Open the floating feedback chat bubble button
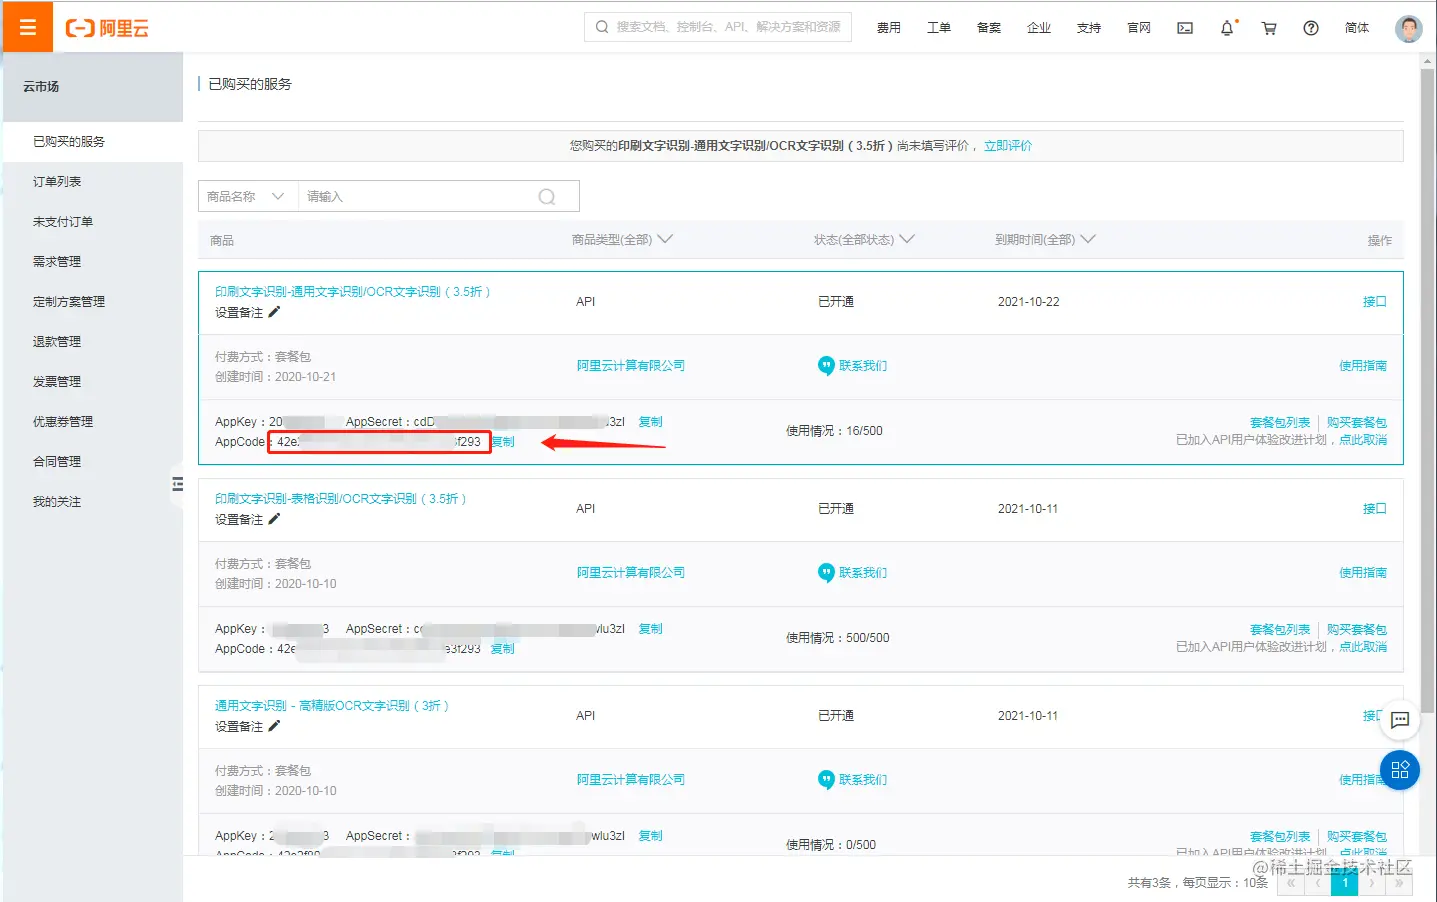This screenshot has height=902, width=1437. point(1400,720)
